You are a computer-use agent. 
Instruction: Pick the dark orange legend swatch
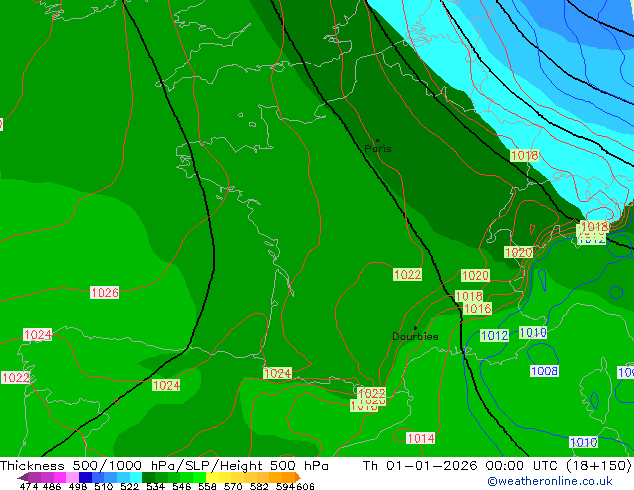click(288, 477)
